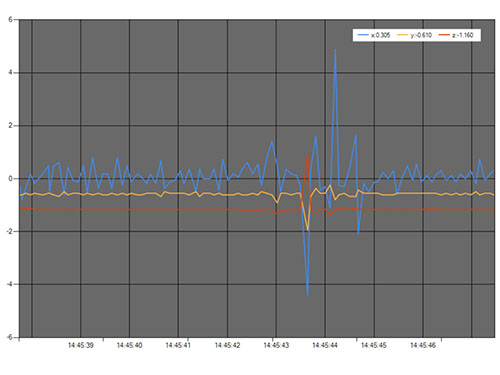This screenshot has width=500, height=375.
Task: Click the x:0.305 legend entry
Action: point(373,35)
